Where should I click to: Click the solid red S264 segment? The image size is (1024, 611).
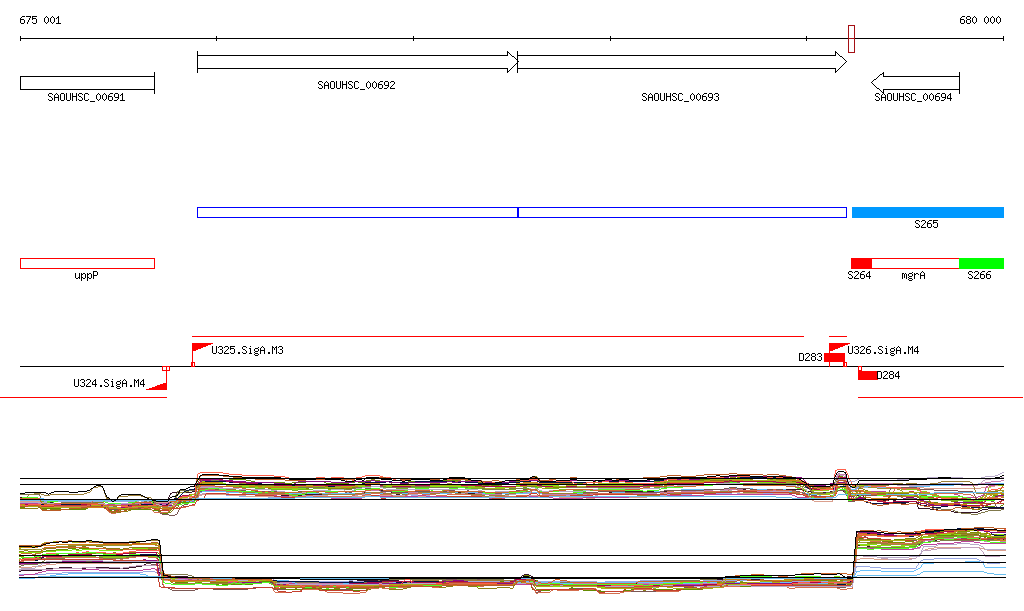pos(861,263)
